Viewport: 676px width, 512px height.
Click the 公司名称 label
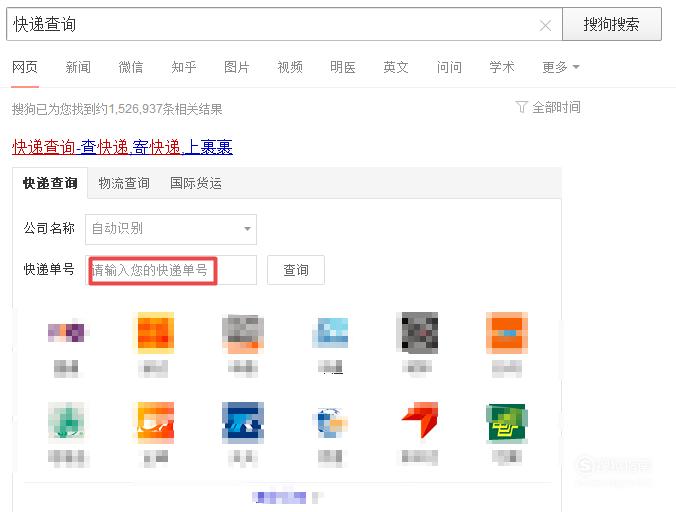49,228
